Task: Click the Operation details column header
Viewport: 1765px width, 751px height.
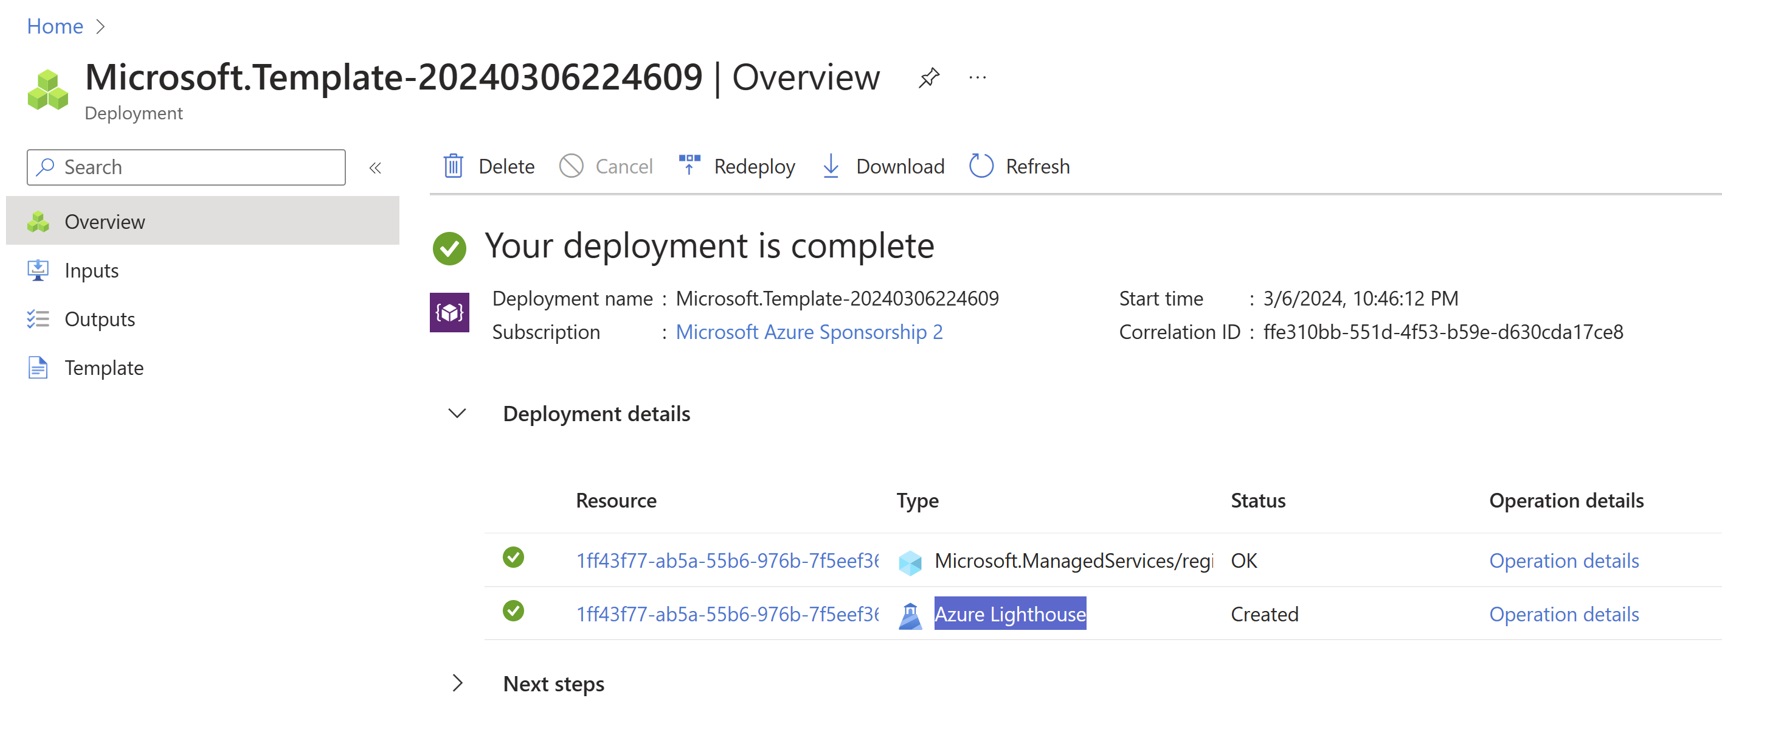Action: (1566, 500)
